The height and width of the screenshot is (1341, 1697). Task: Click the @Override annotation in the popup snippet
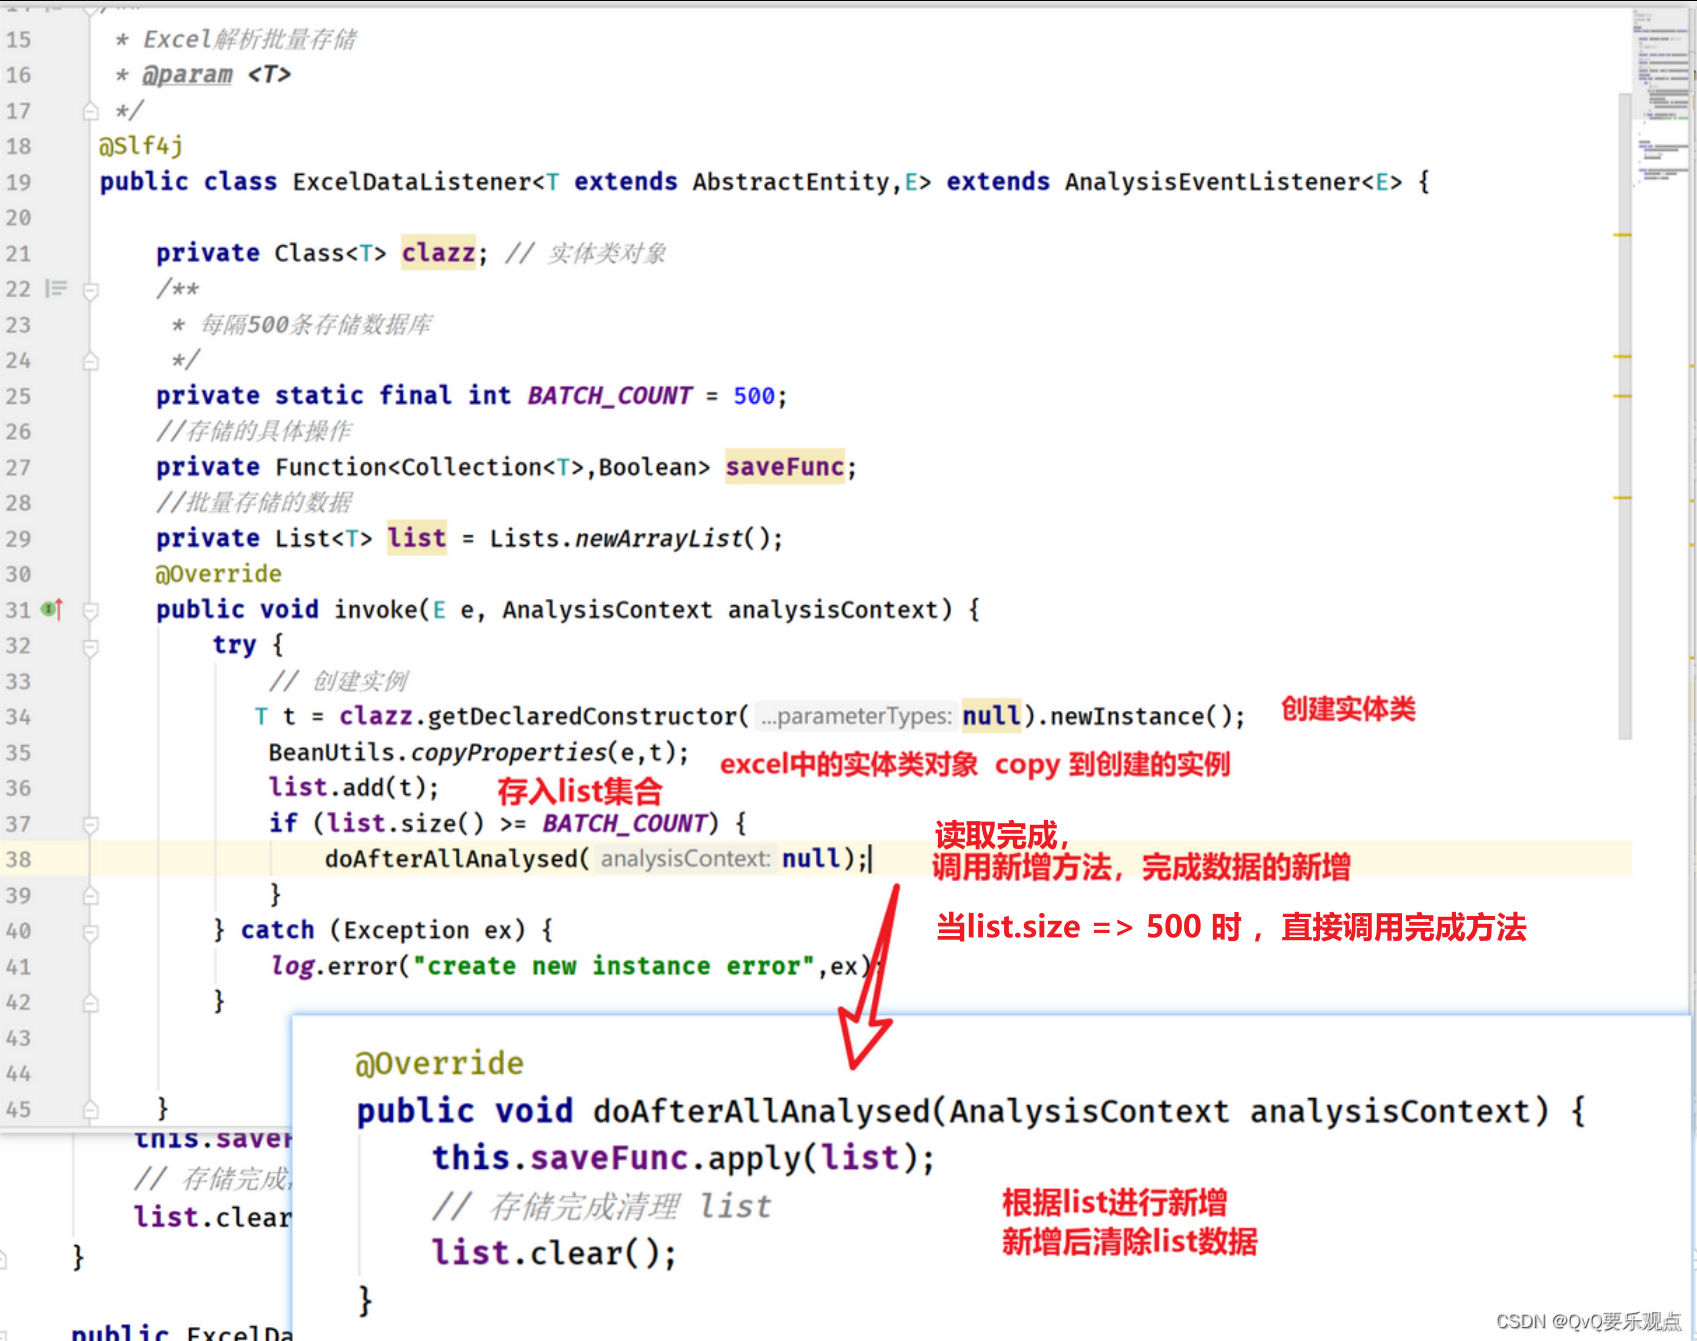[439, 1063]
